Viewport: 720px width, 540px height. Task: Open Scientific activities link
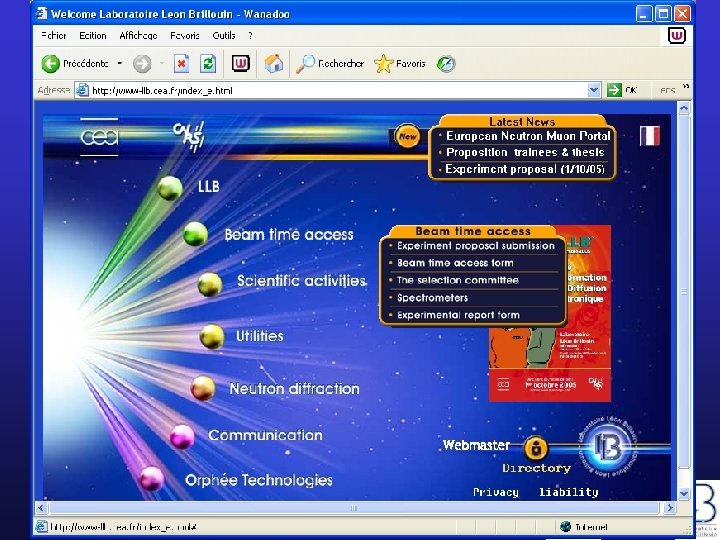point(301,281)
